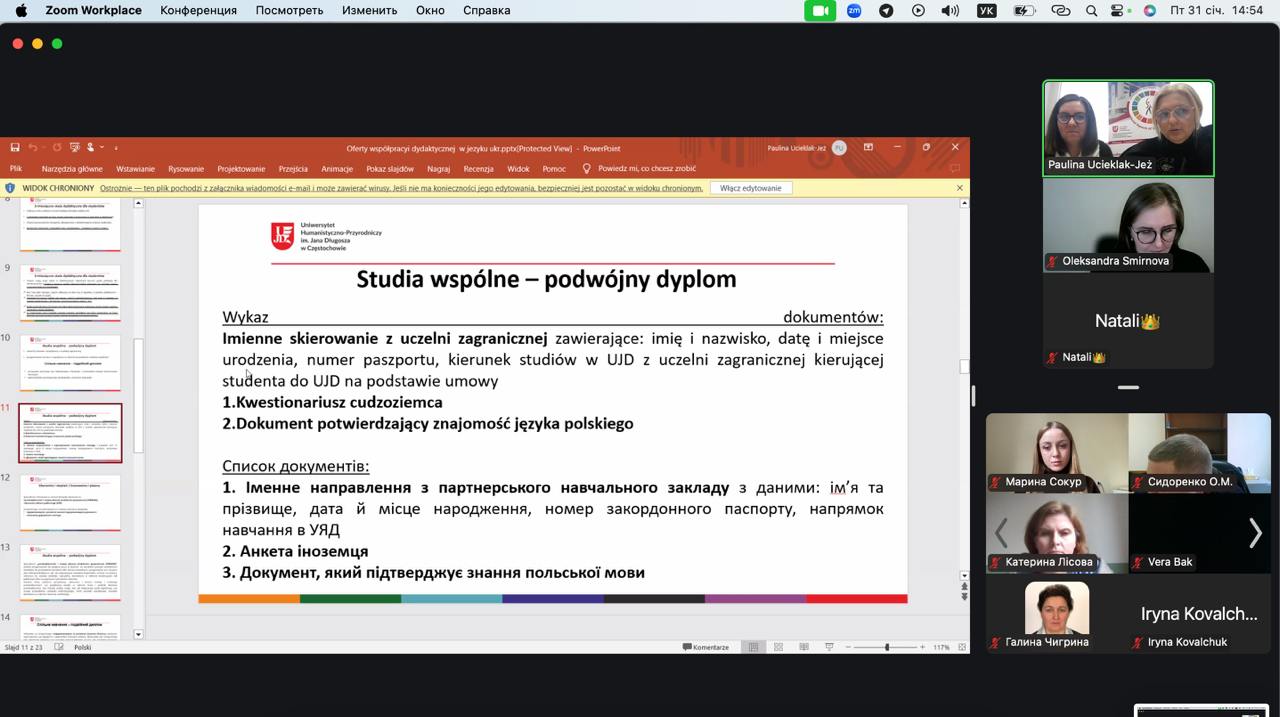Open the Справка menu

click(487, 10)
